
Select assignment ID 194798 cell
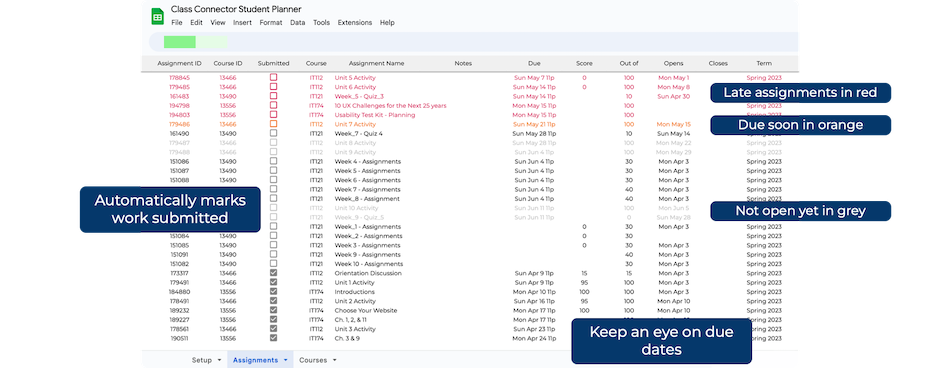179,105
